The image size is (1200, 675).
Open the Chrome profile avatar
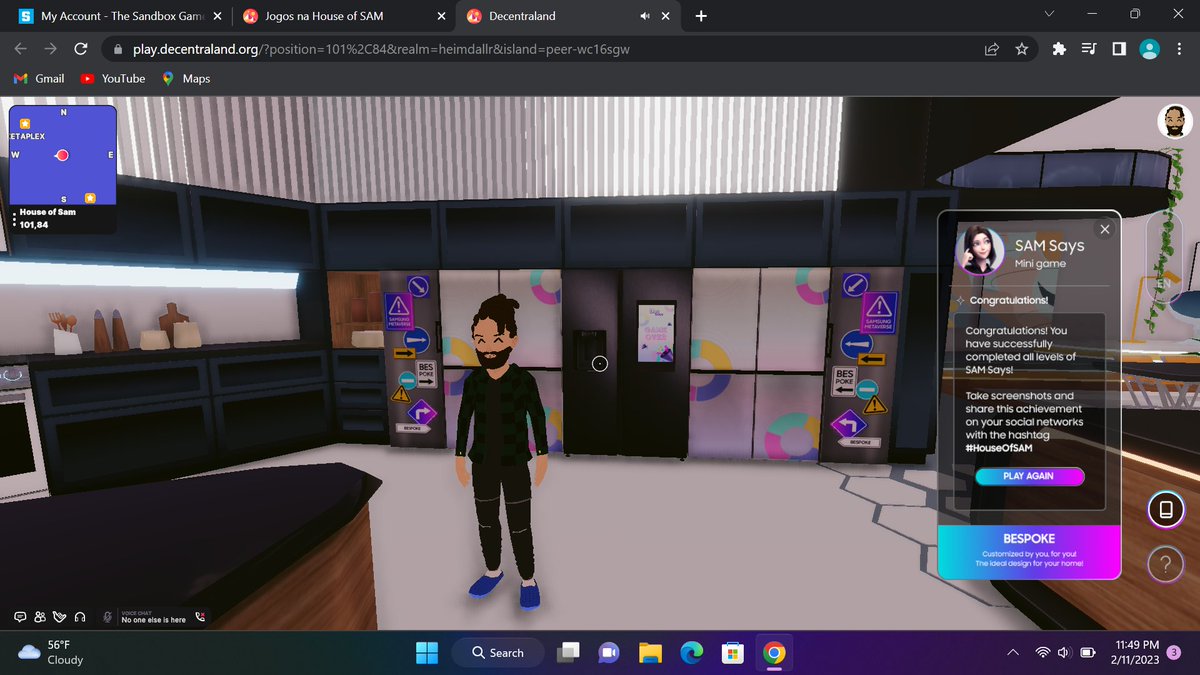(x=1150, y=48)
